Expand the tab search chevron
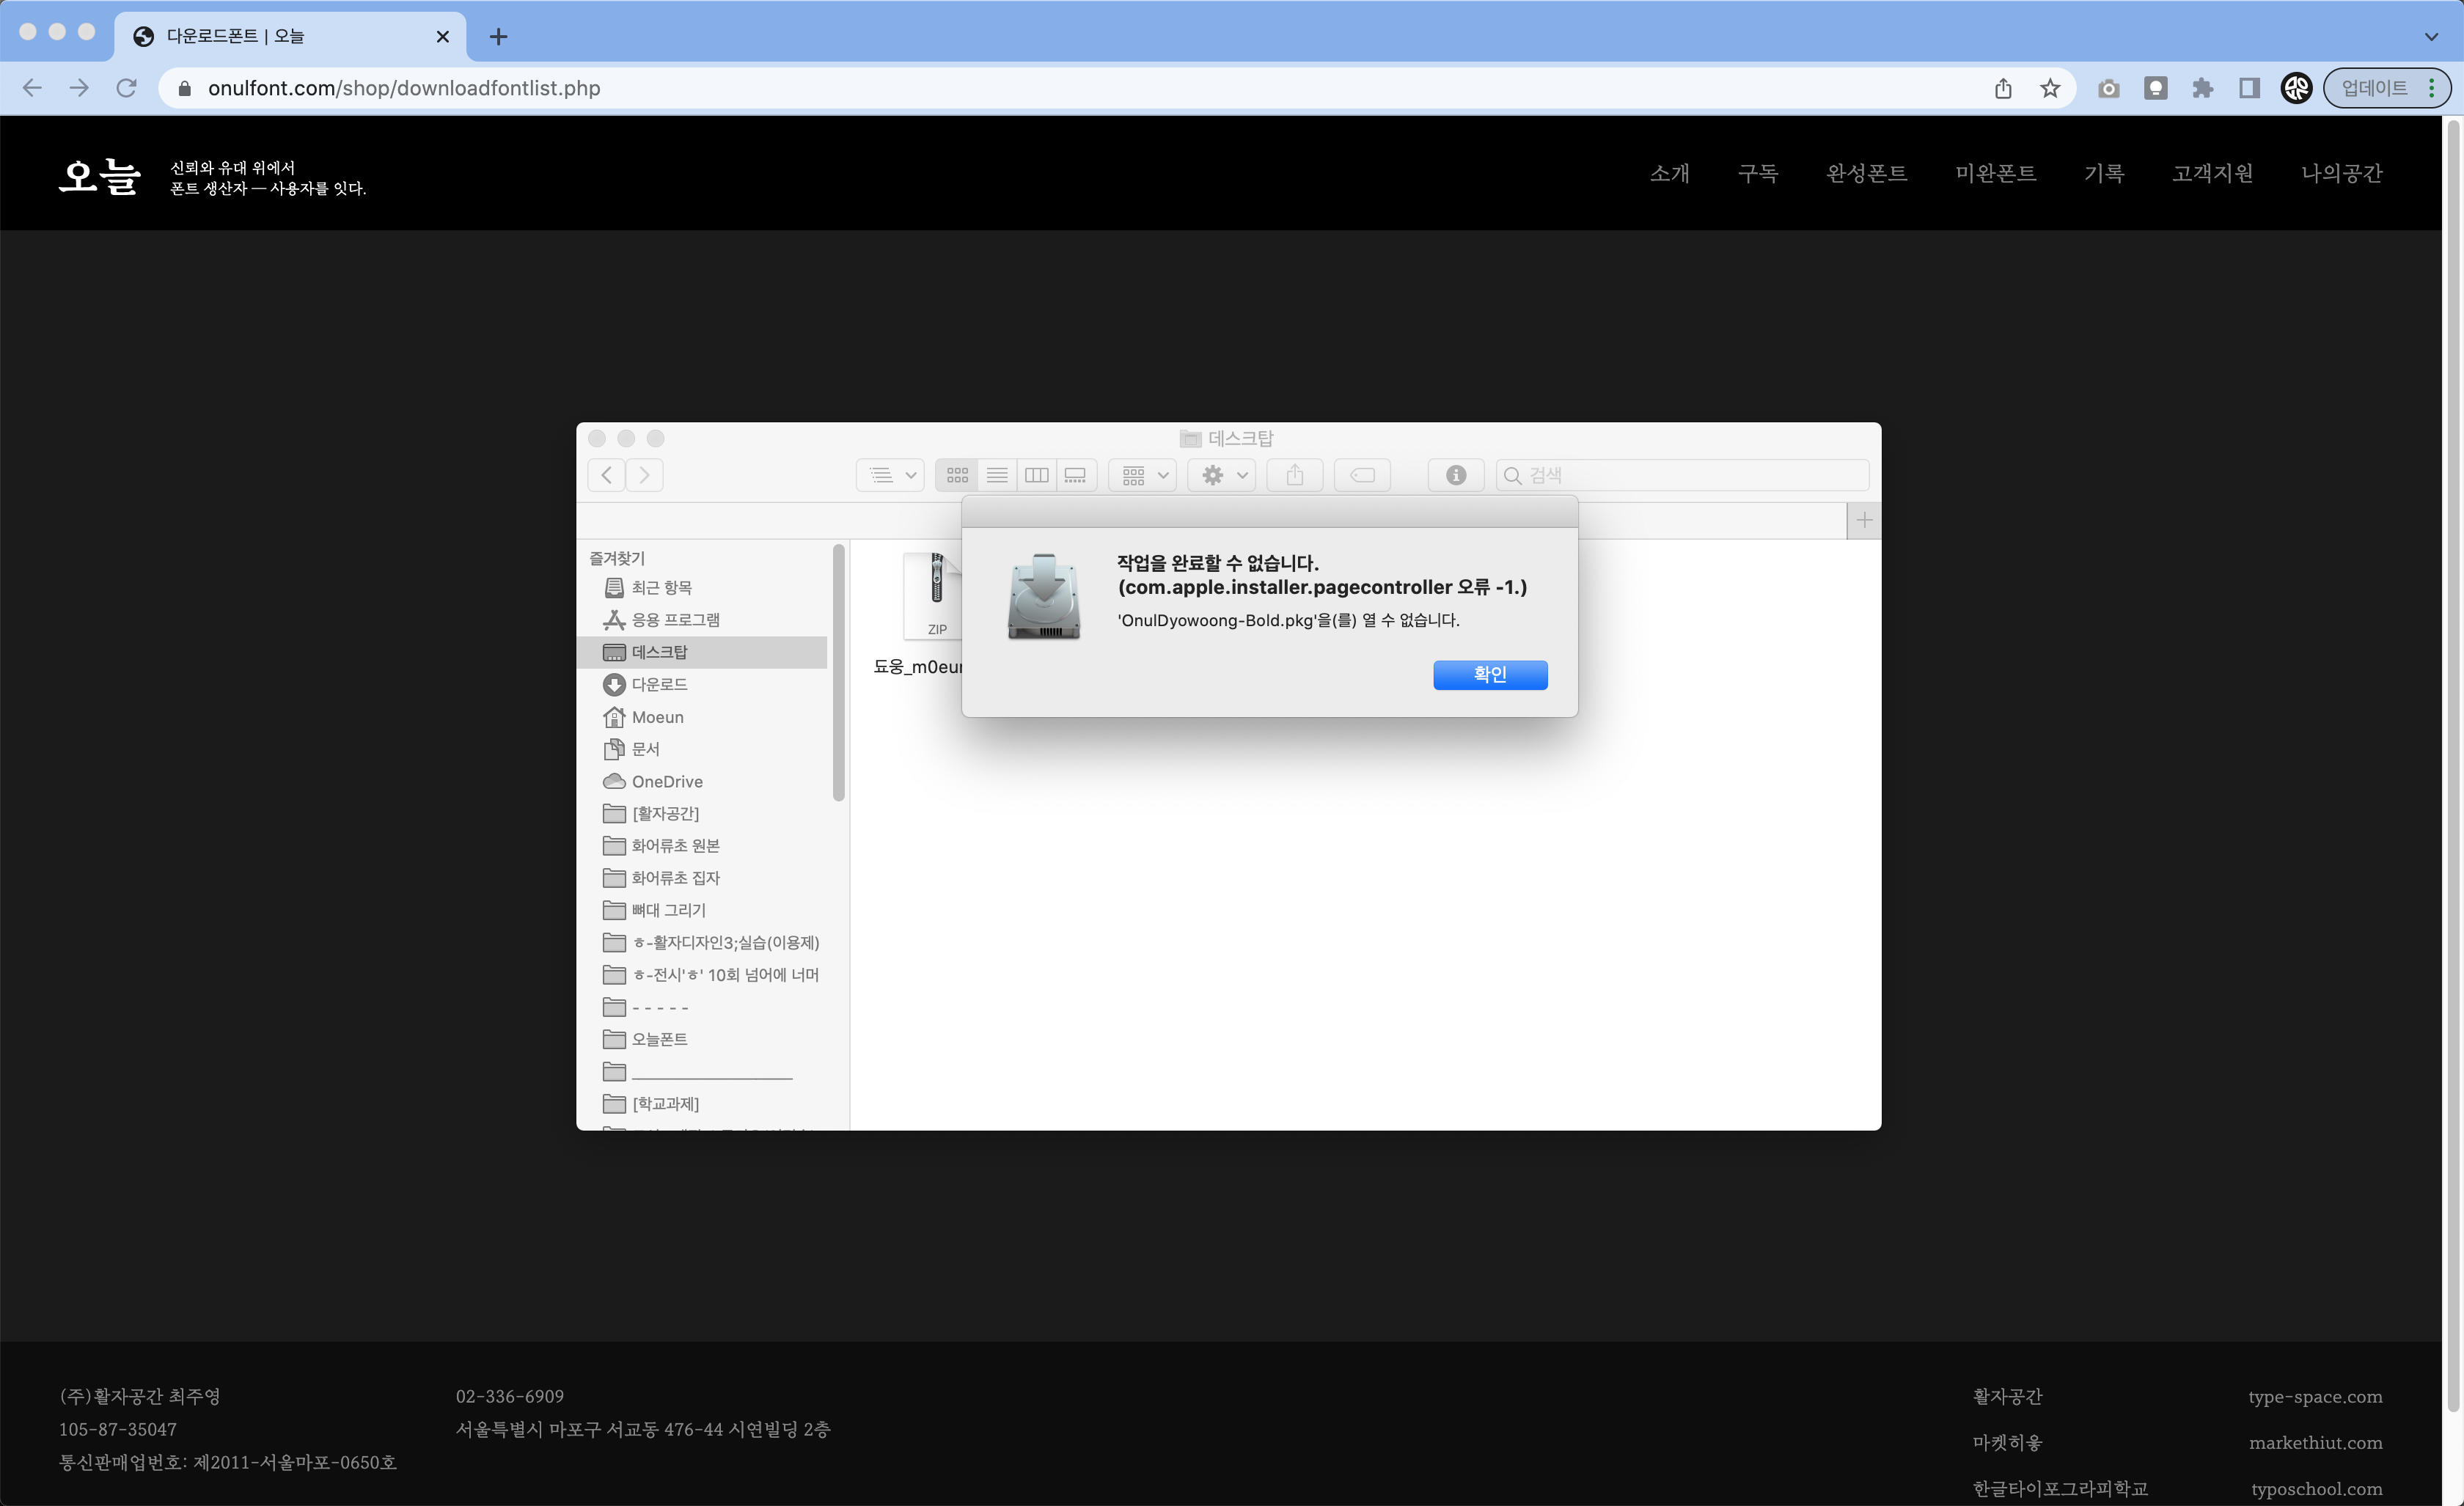The image size is (2464, 1506). [2431, 36]
